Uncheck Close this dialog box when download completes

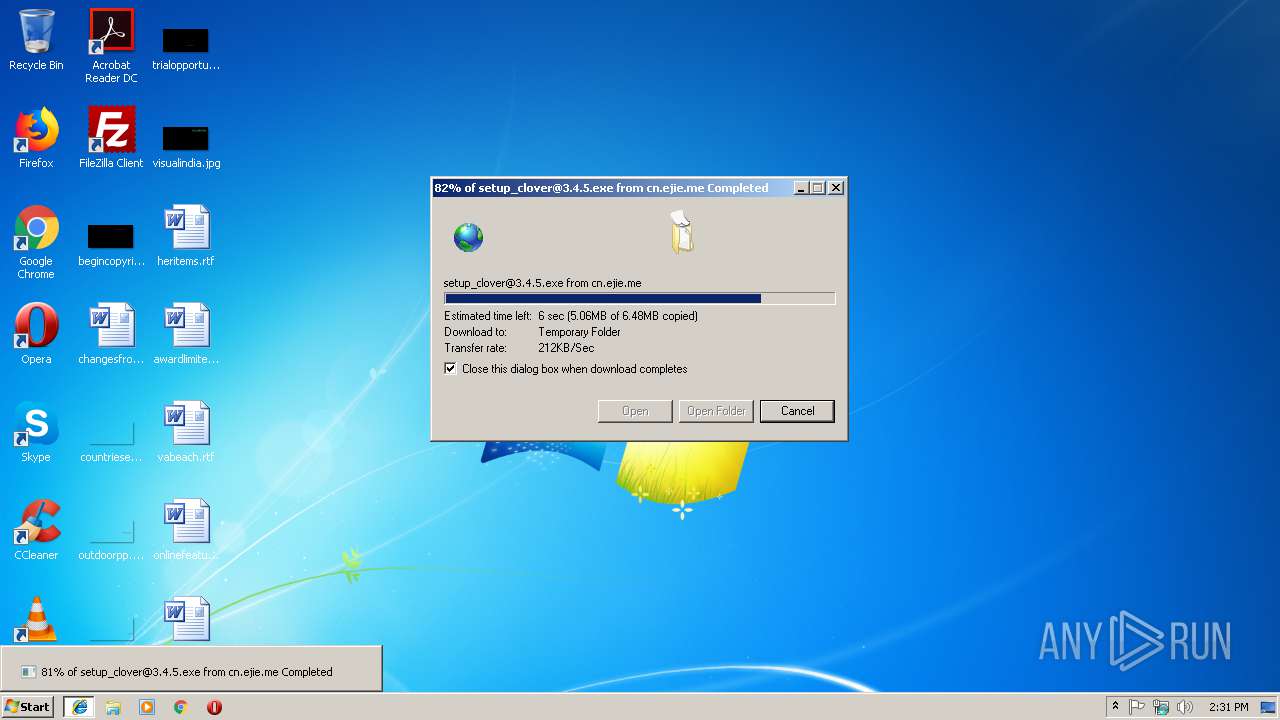(450, 369)
